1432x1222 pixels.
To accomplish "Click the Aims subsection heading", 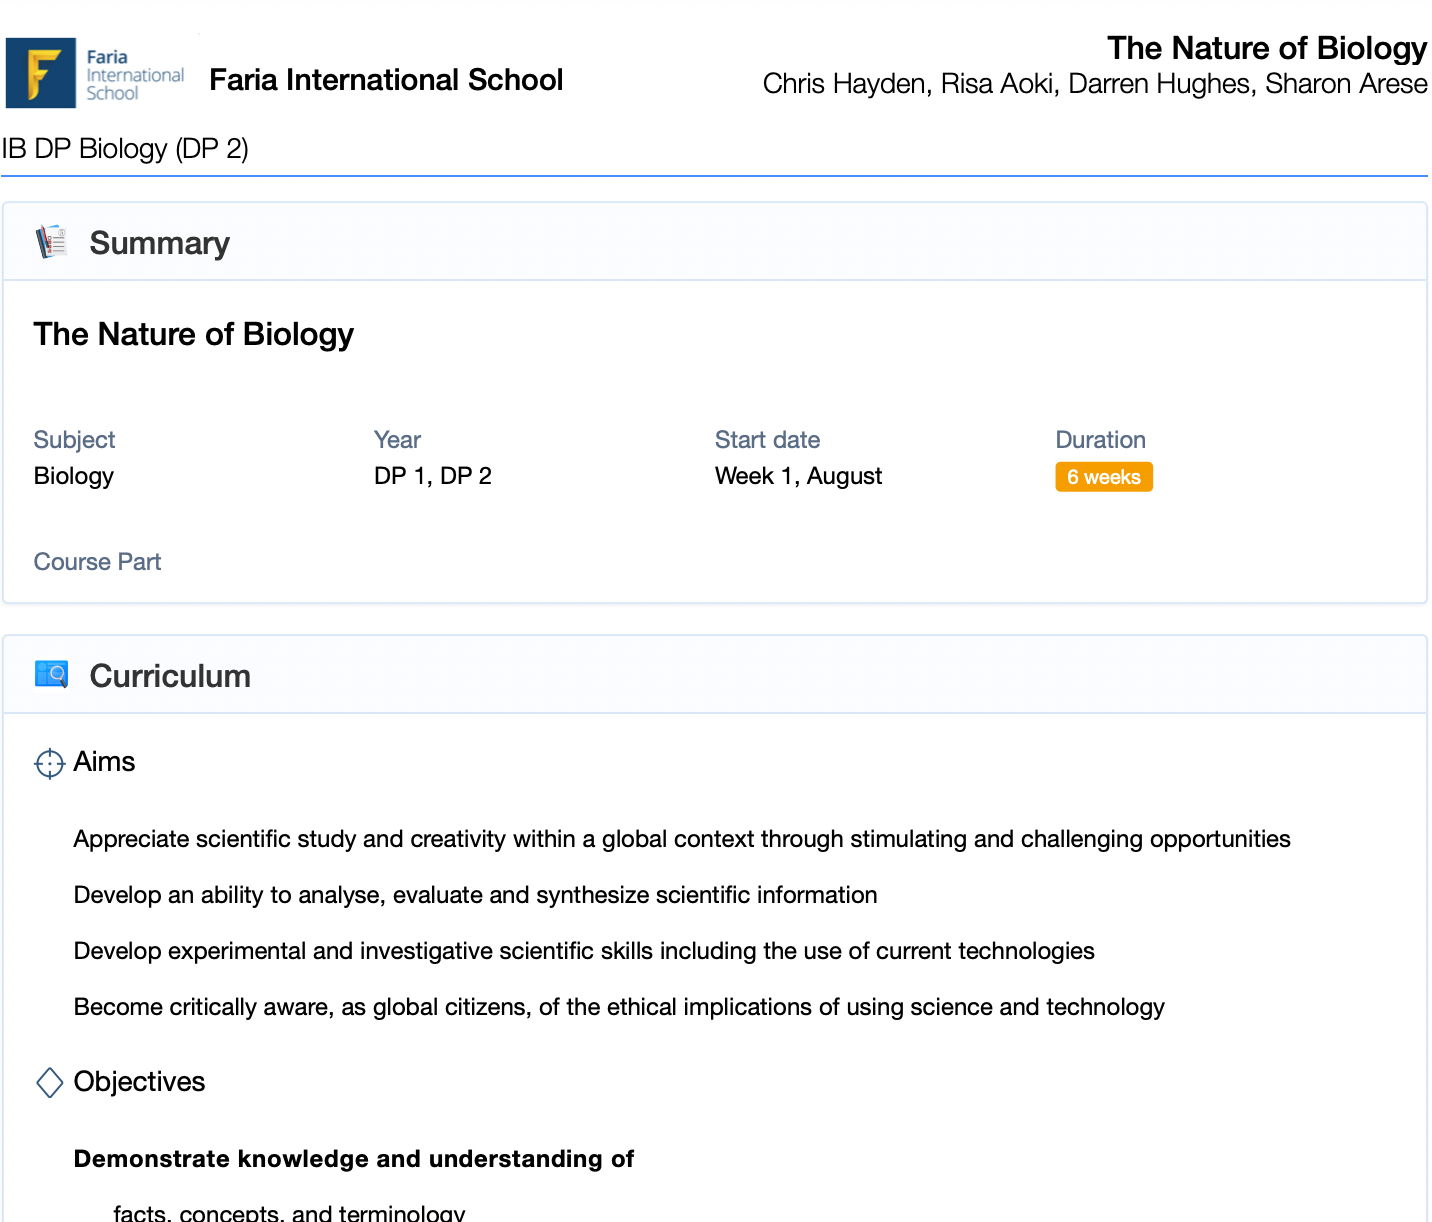I will coord(104,762).
